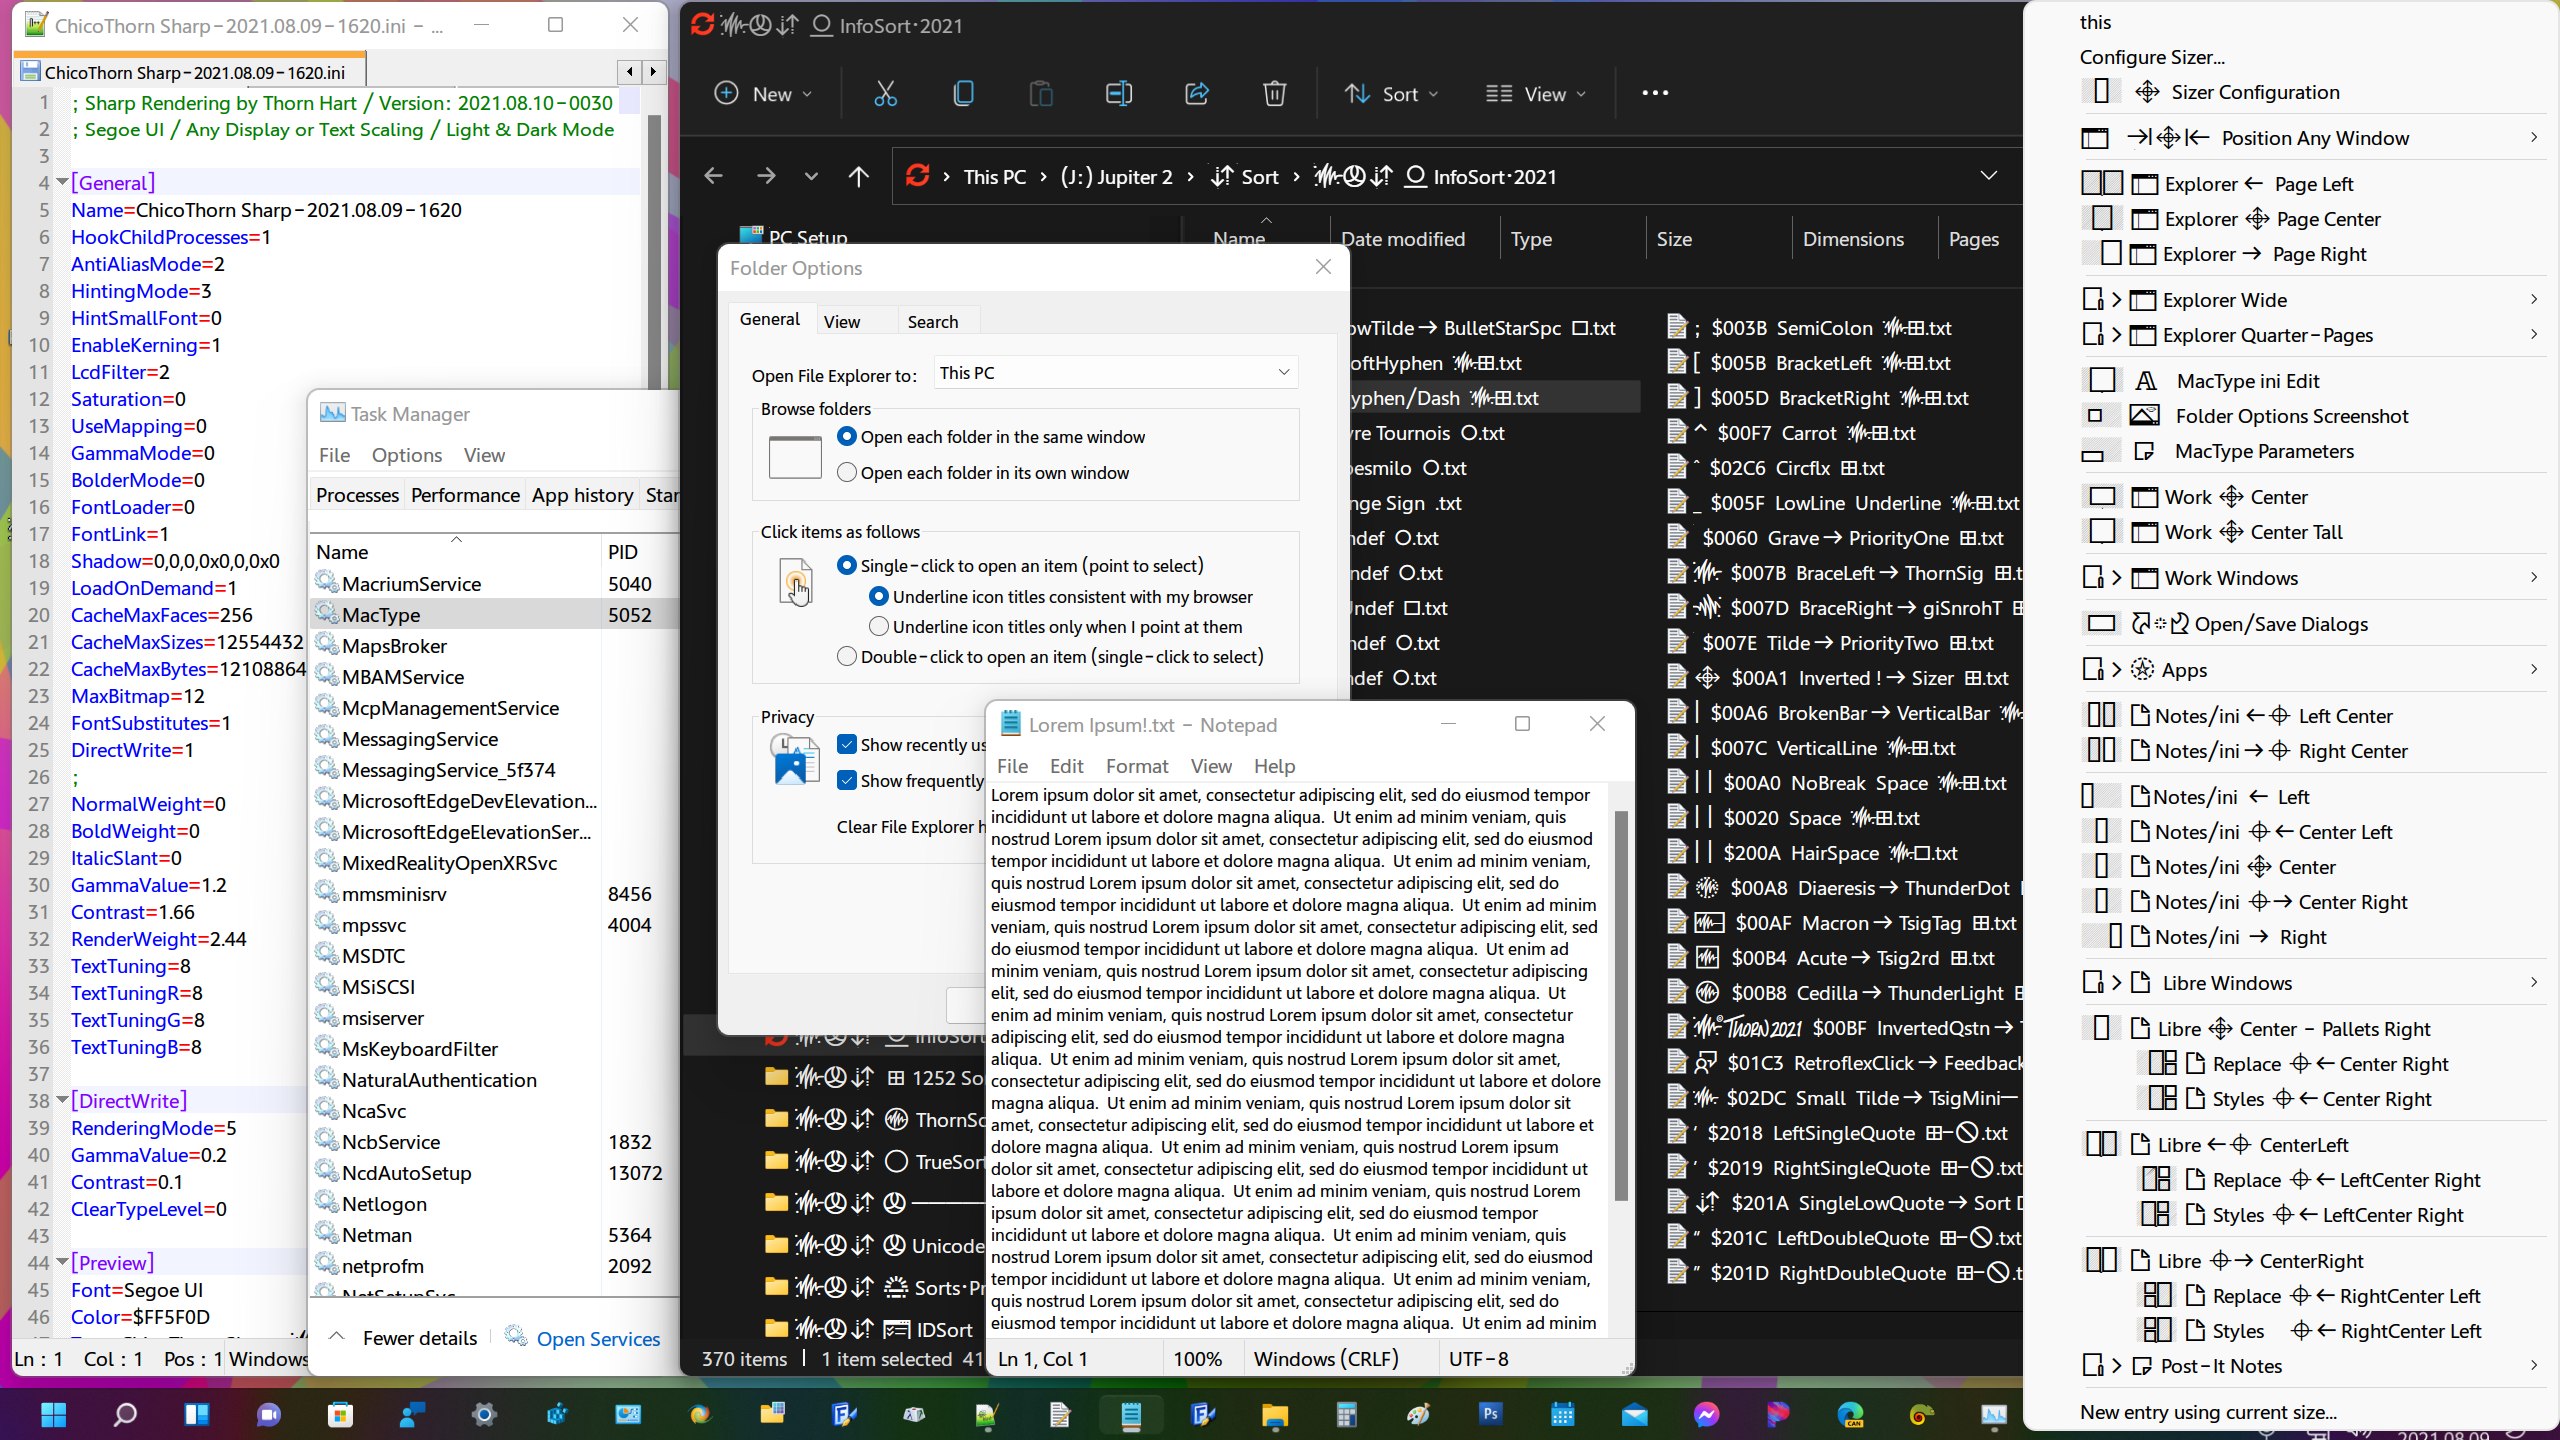Share the selected file from Explorer toolbar

1196,93
